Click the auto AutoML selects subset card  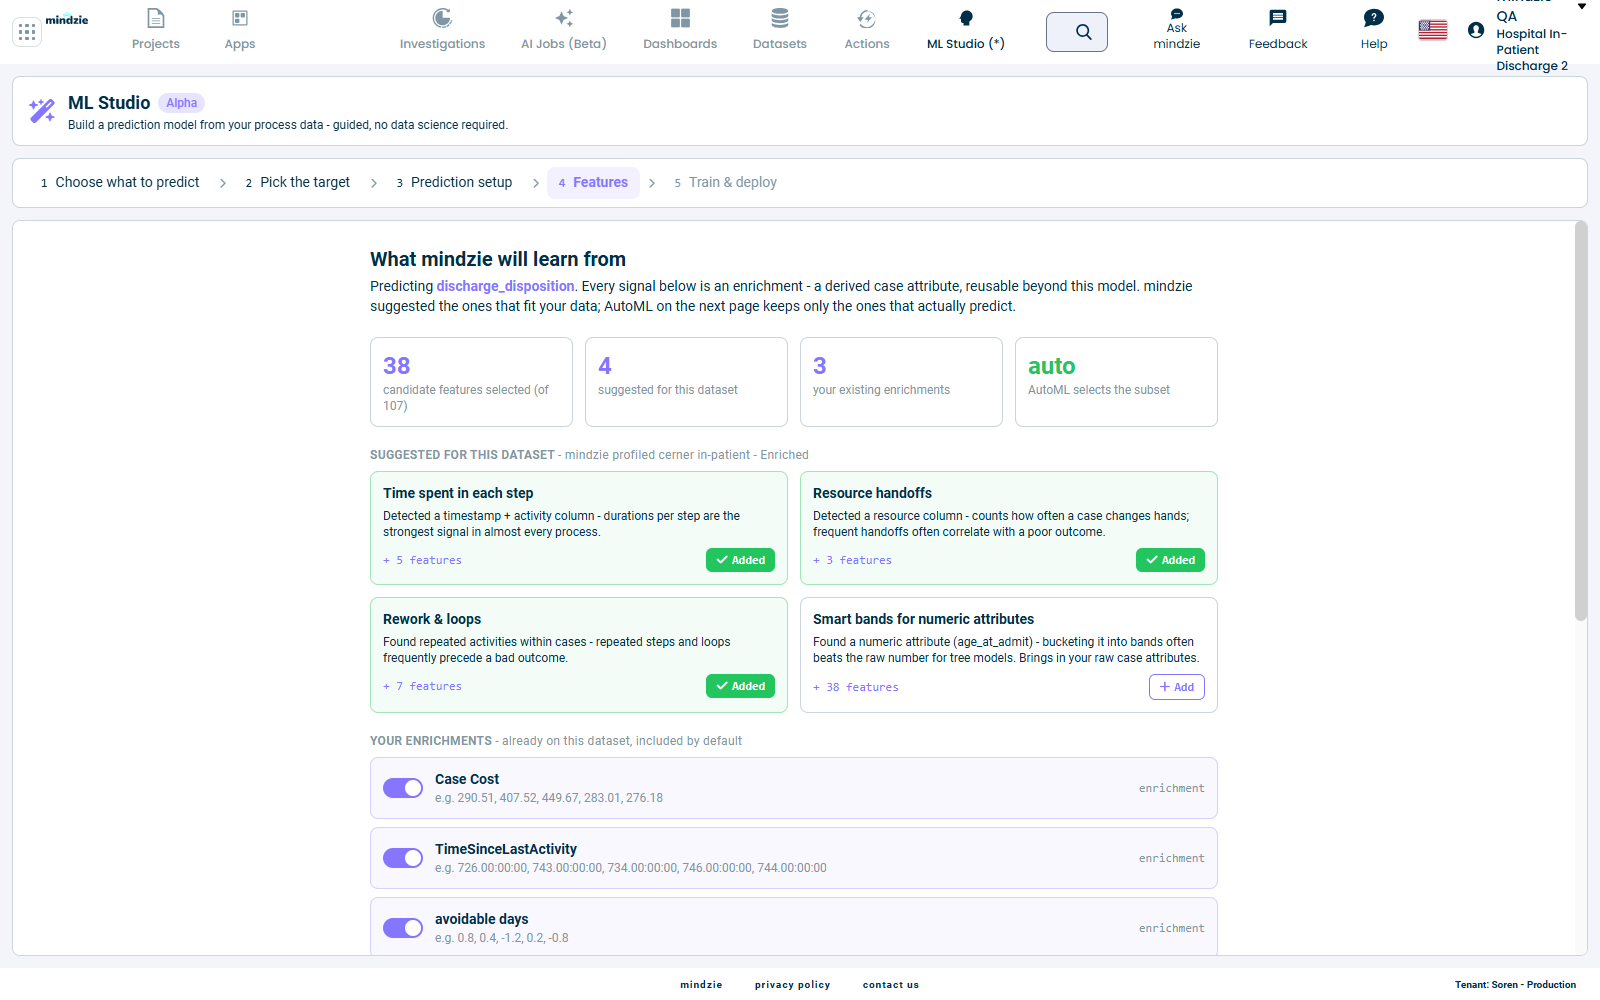(1116, 382)
